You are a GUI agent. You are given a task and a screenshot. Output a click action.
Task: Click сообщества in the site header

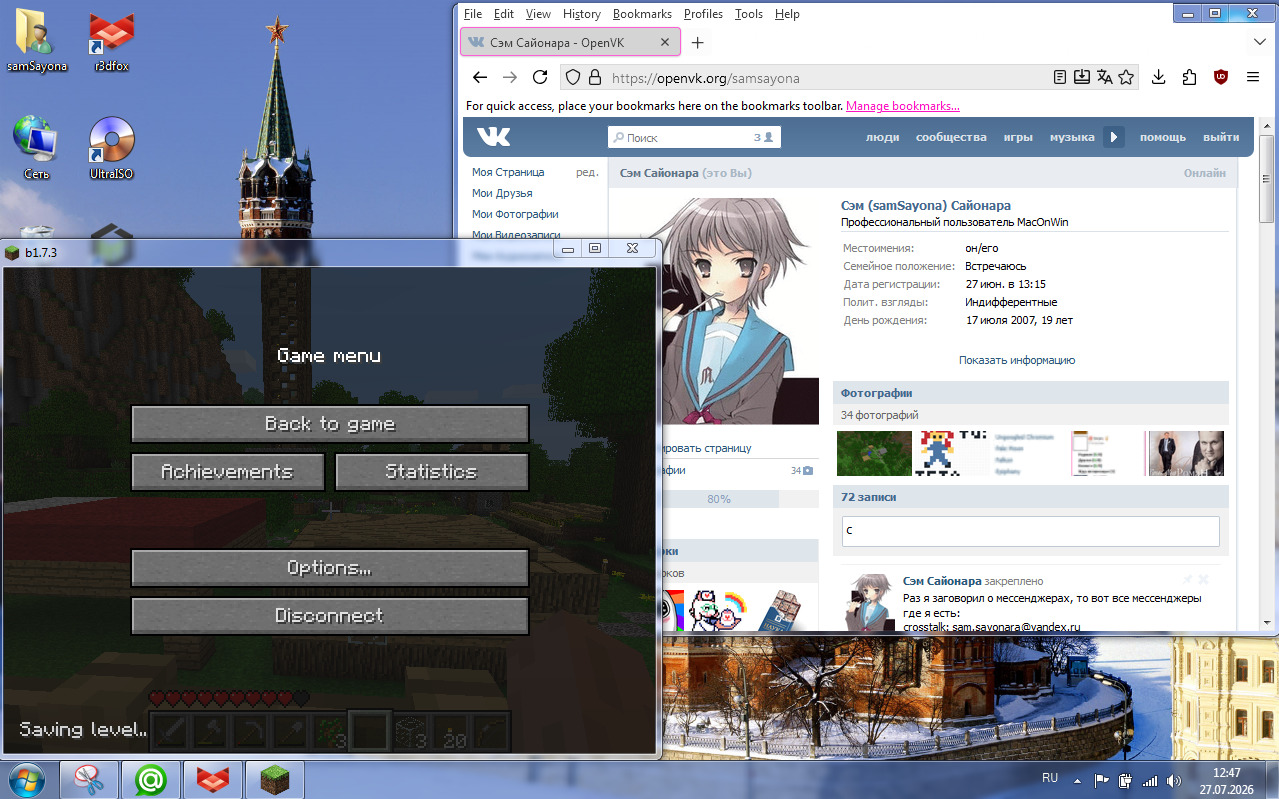(951, 137)
